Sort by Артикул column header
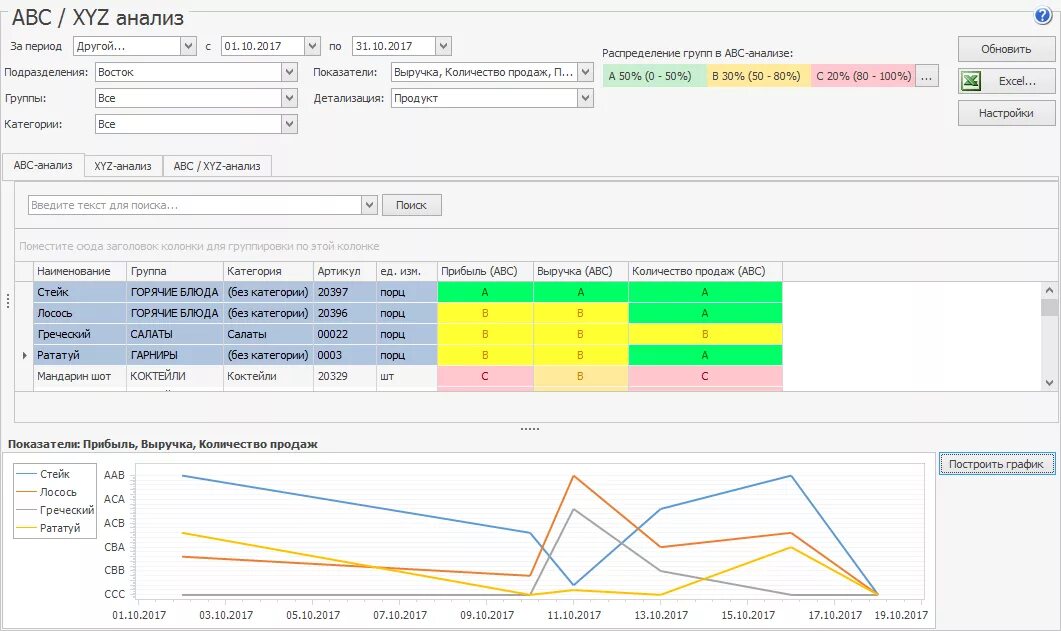This screenshot has width=1061, height=631. click(344, 271)
